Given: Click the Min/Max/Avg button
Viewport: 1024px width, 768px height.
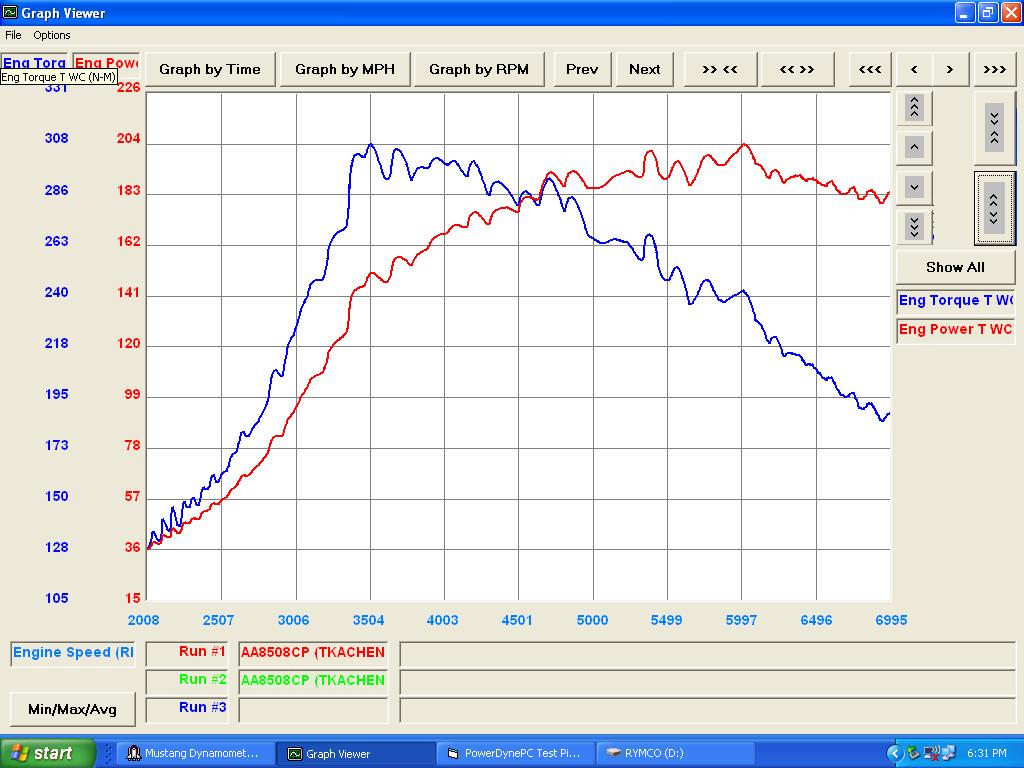Looking at the screenshot, I should tap(72, 709).
